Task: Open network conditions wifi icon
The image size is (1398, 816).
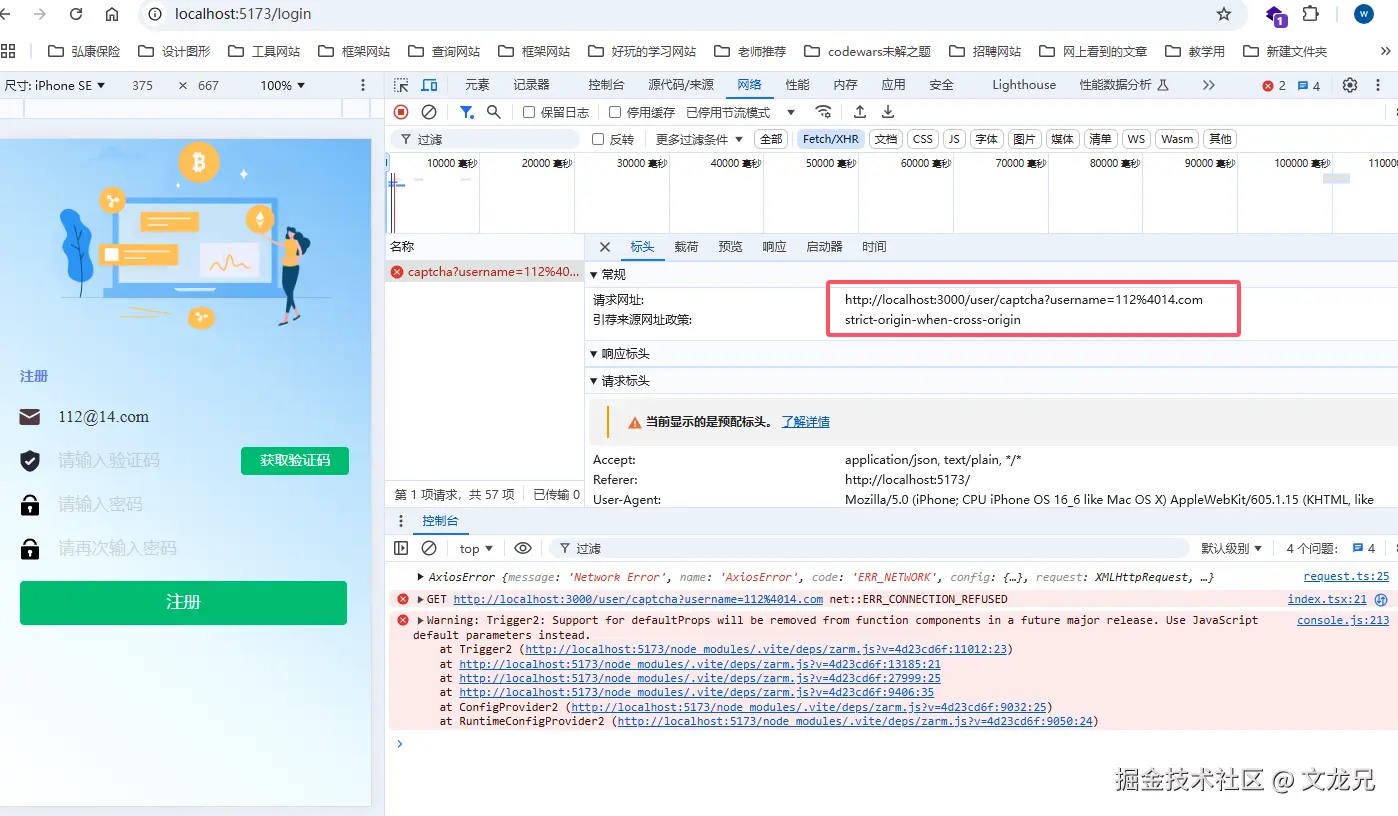Action: 823,112
